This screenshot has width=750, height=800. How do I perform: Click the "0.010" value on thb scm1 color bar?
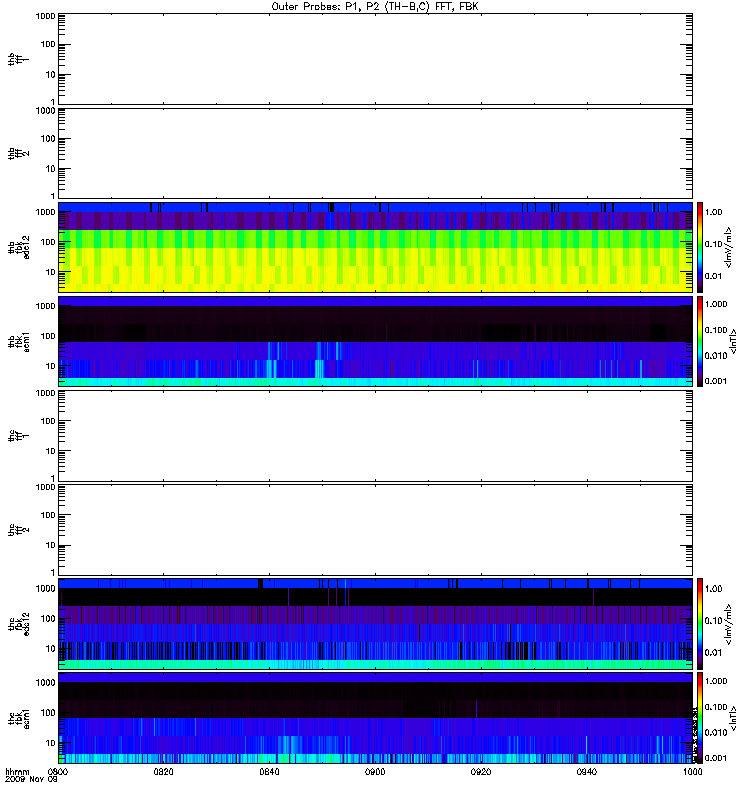[x=716, y=356]
